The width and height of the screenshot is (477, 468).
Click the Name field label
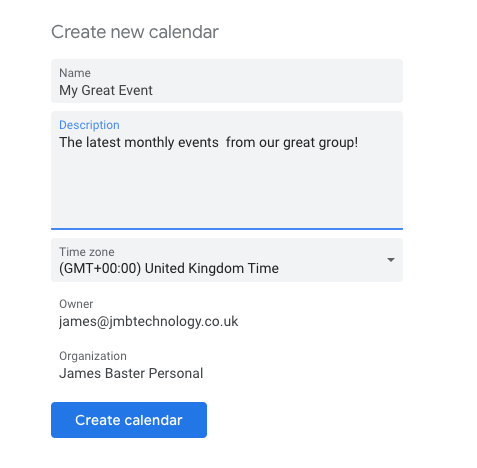point(75,73)
